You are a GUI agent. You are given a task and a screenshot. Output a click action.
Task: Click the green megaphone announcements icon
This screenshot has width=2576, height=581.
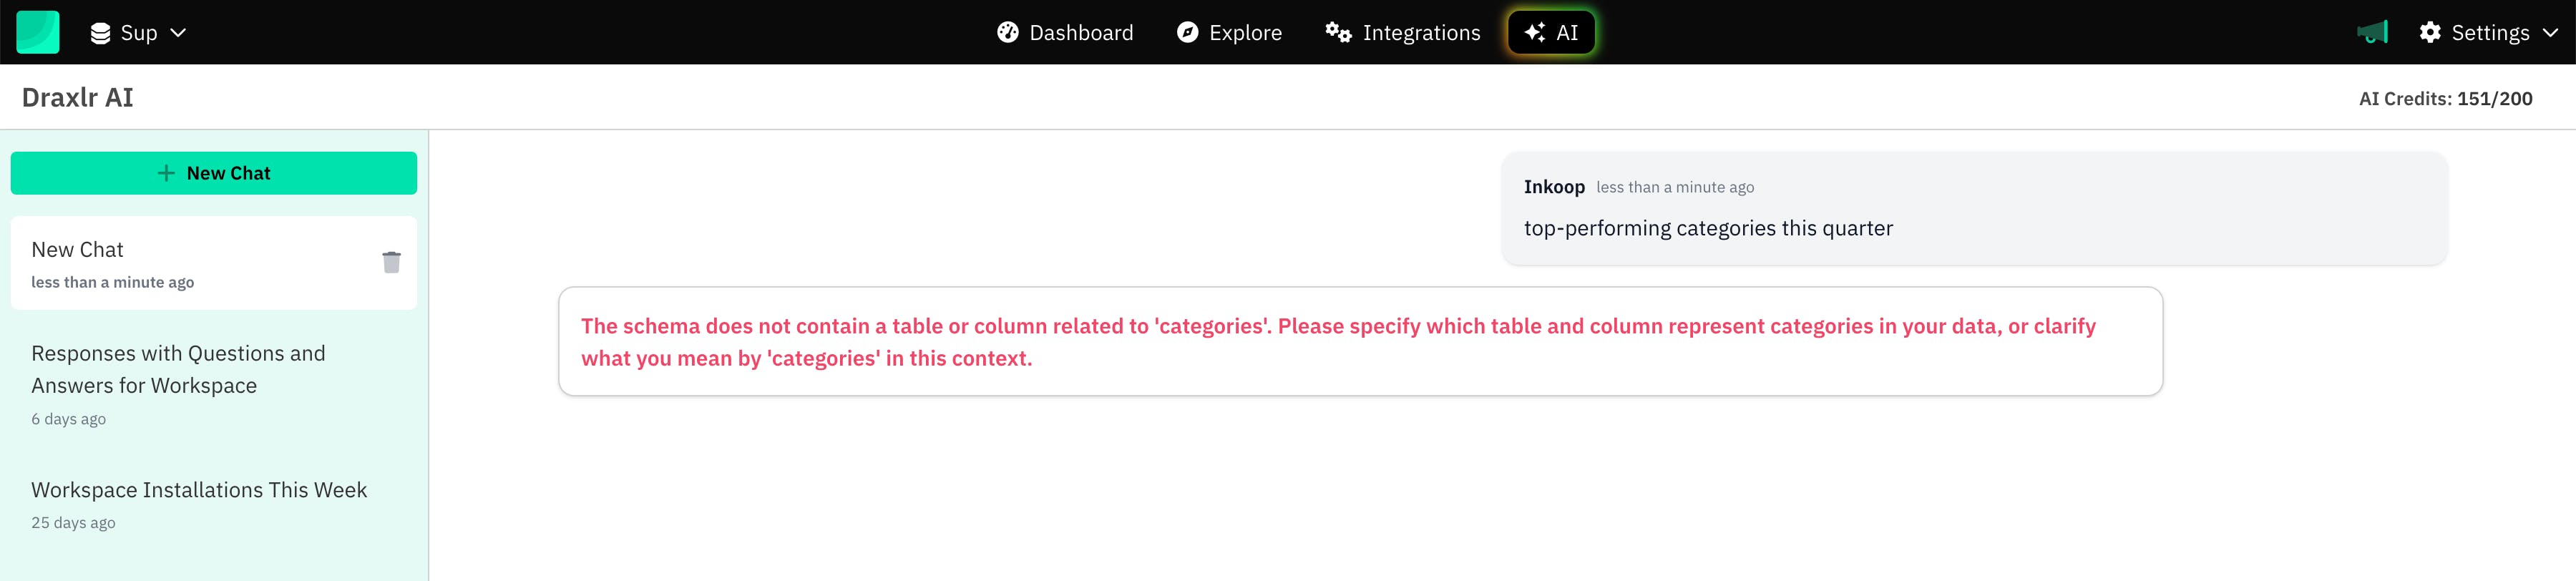click(x=2372, y=32)
